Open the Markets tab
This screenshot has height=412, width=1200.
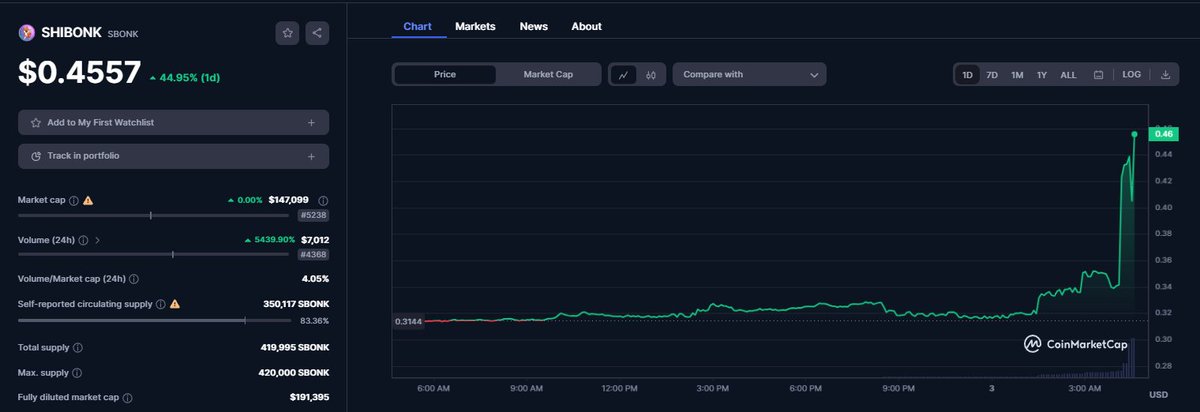pos(475,26)
